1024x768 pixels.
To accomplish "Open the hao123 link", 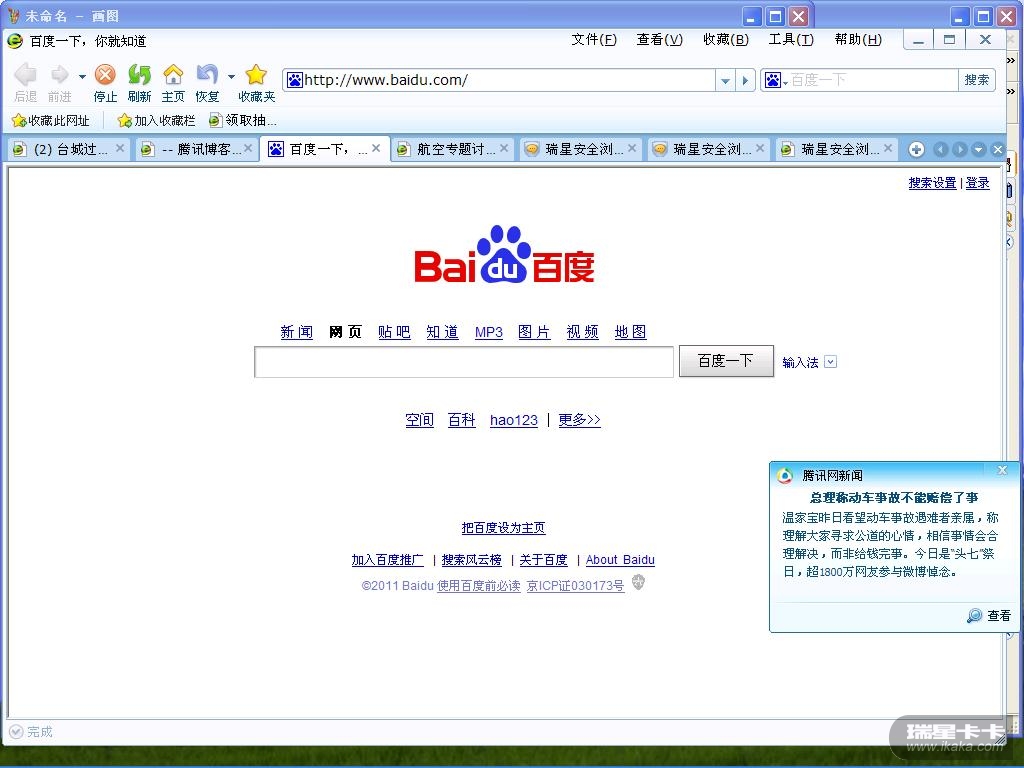I will pos(514,420).
